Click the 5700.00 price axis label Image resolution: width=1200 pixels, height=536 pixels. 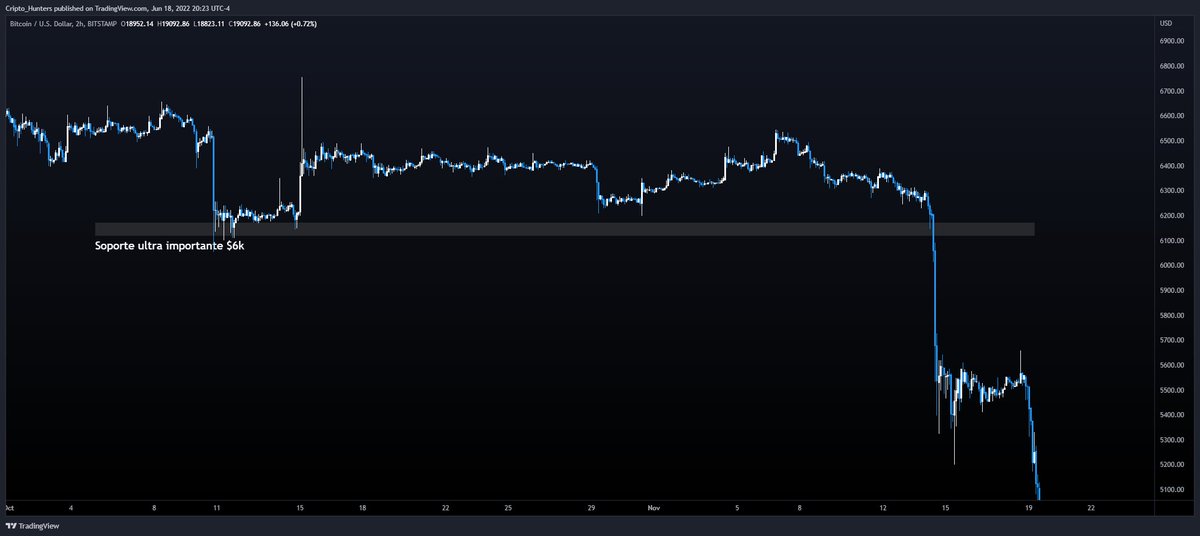click(x=1172, y=341)
